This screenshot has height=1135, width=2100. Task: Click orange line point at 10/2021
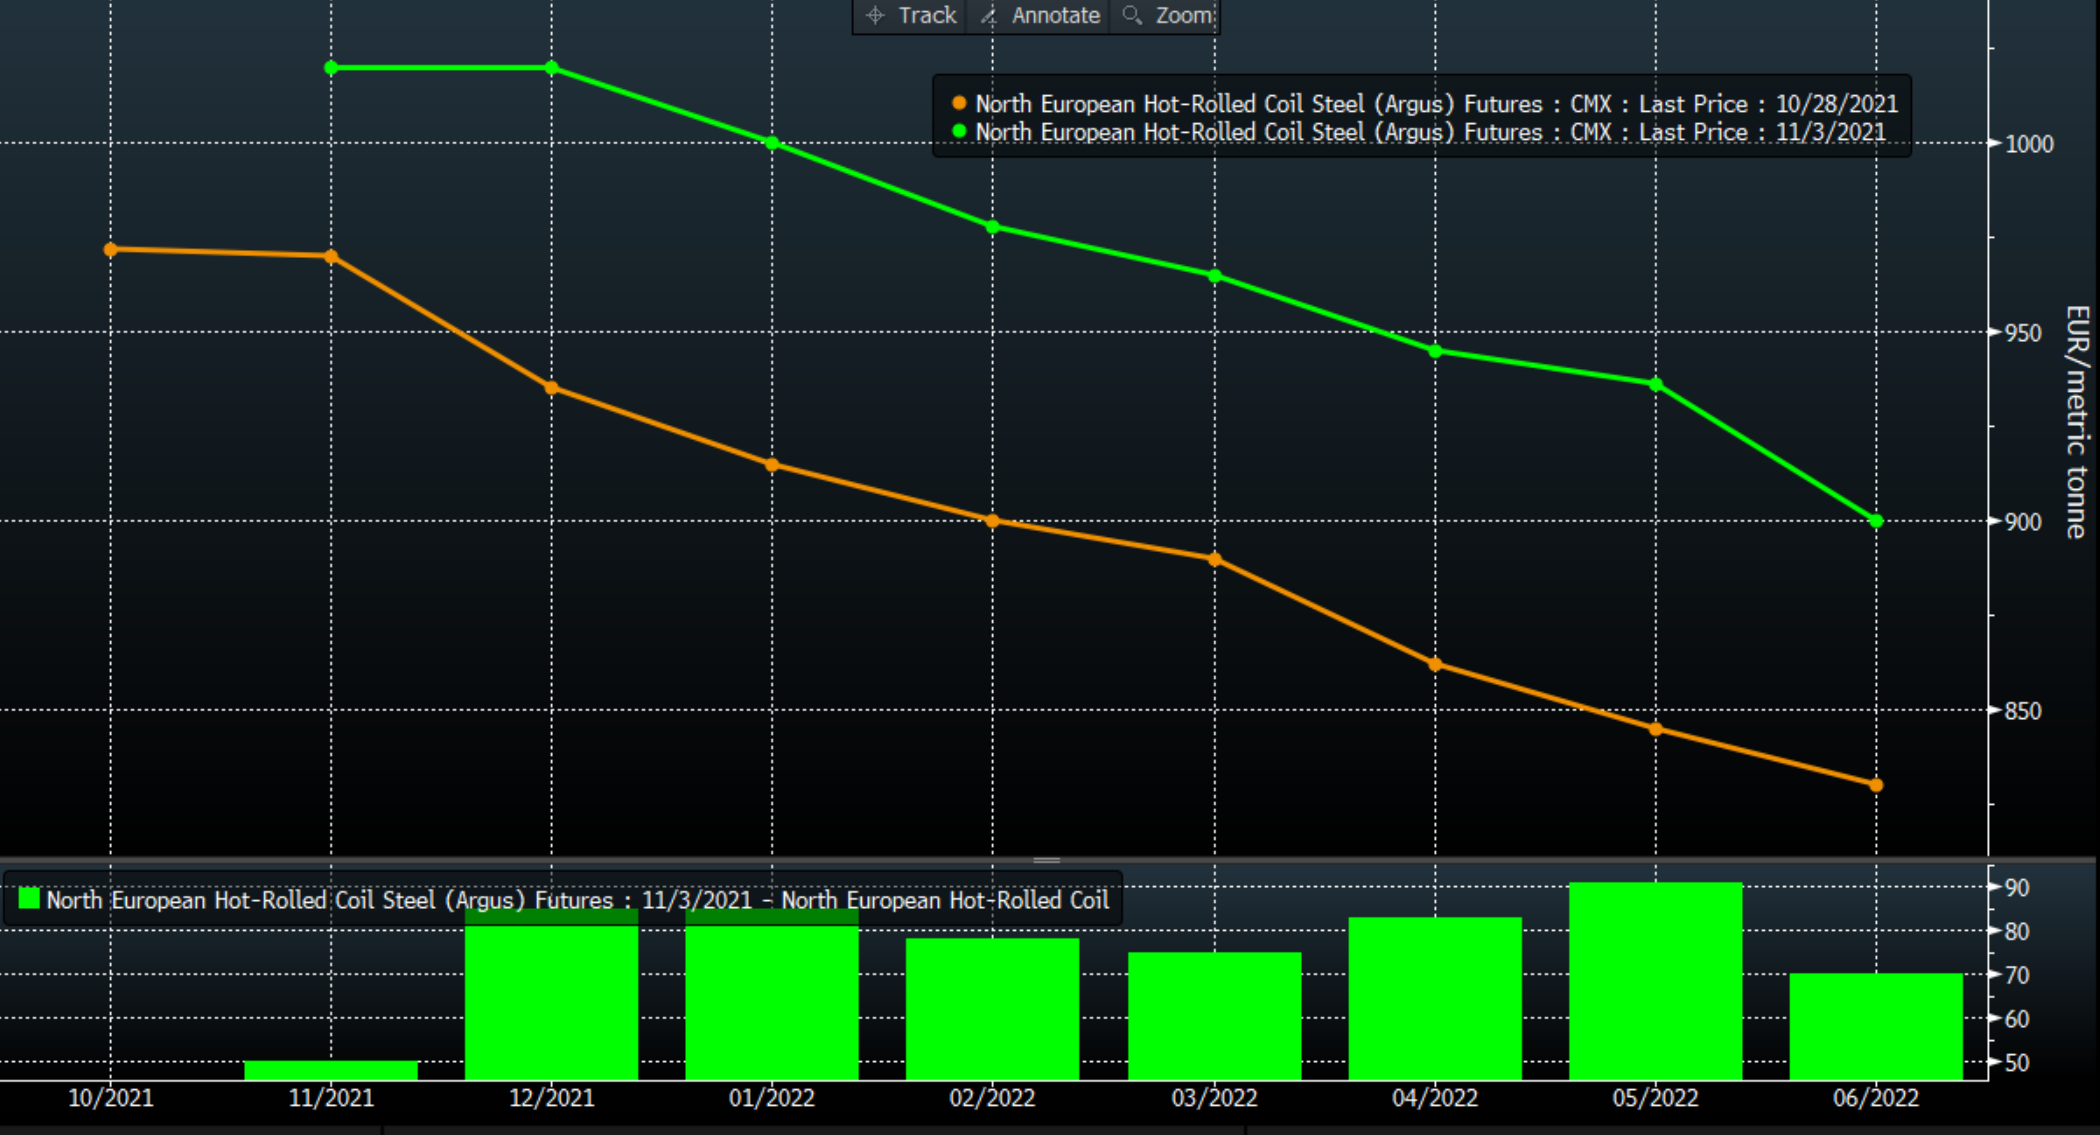(111, 249)
